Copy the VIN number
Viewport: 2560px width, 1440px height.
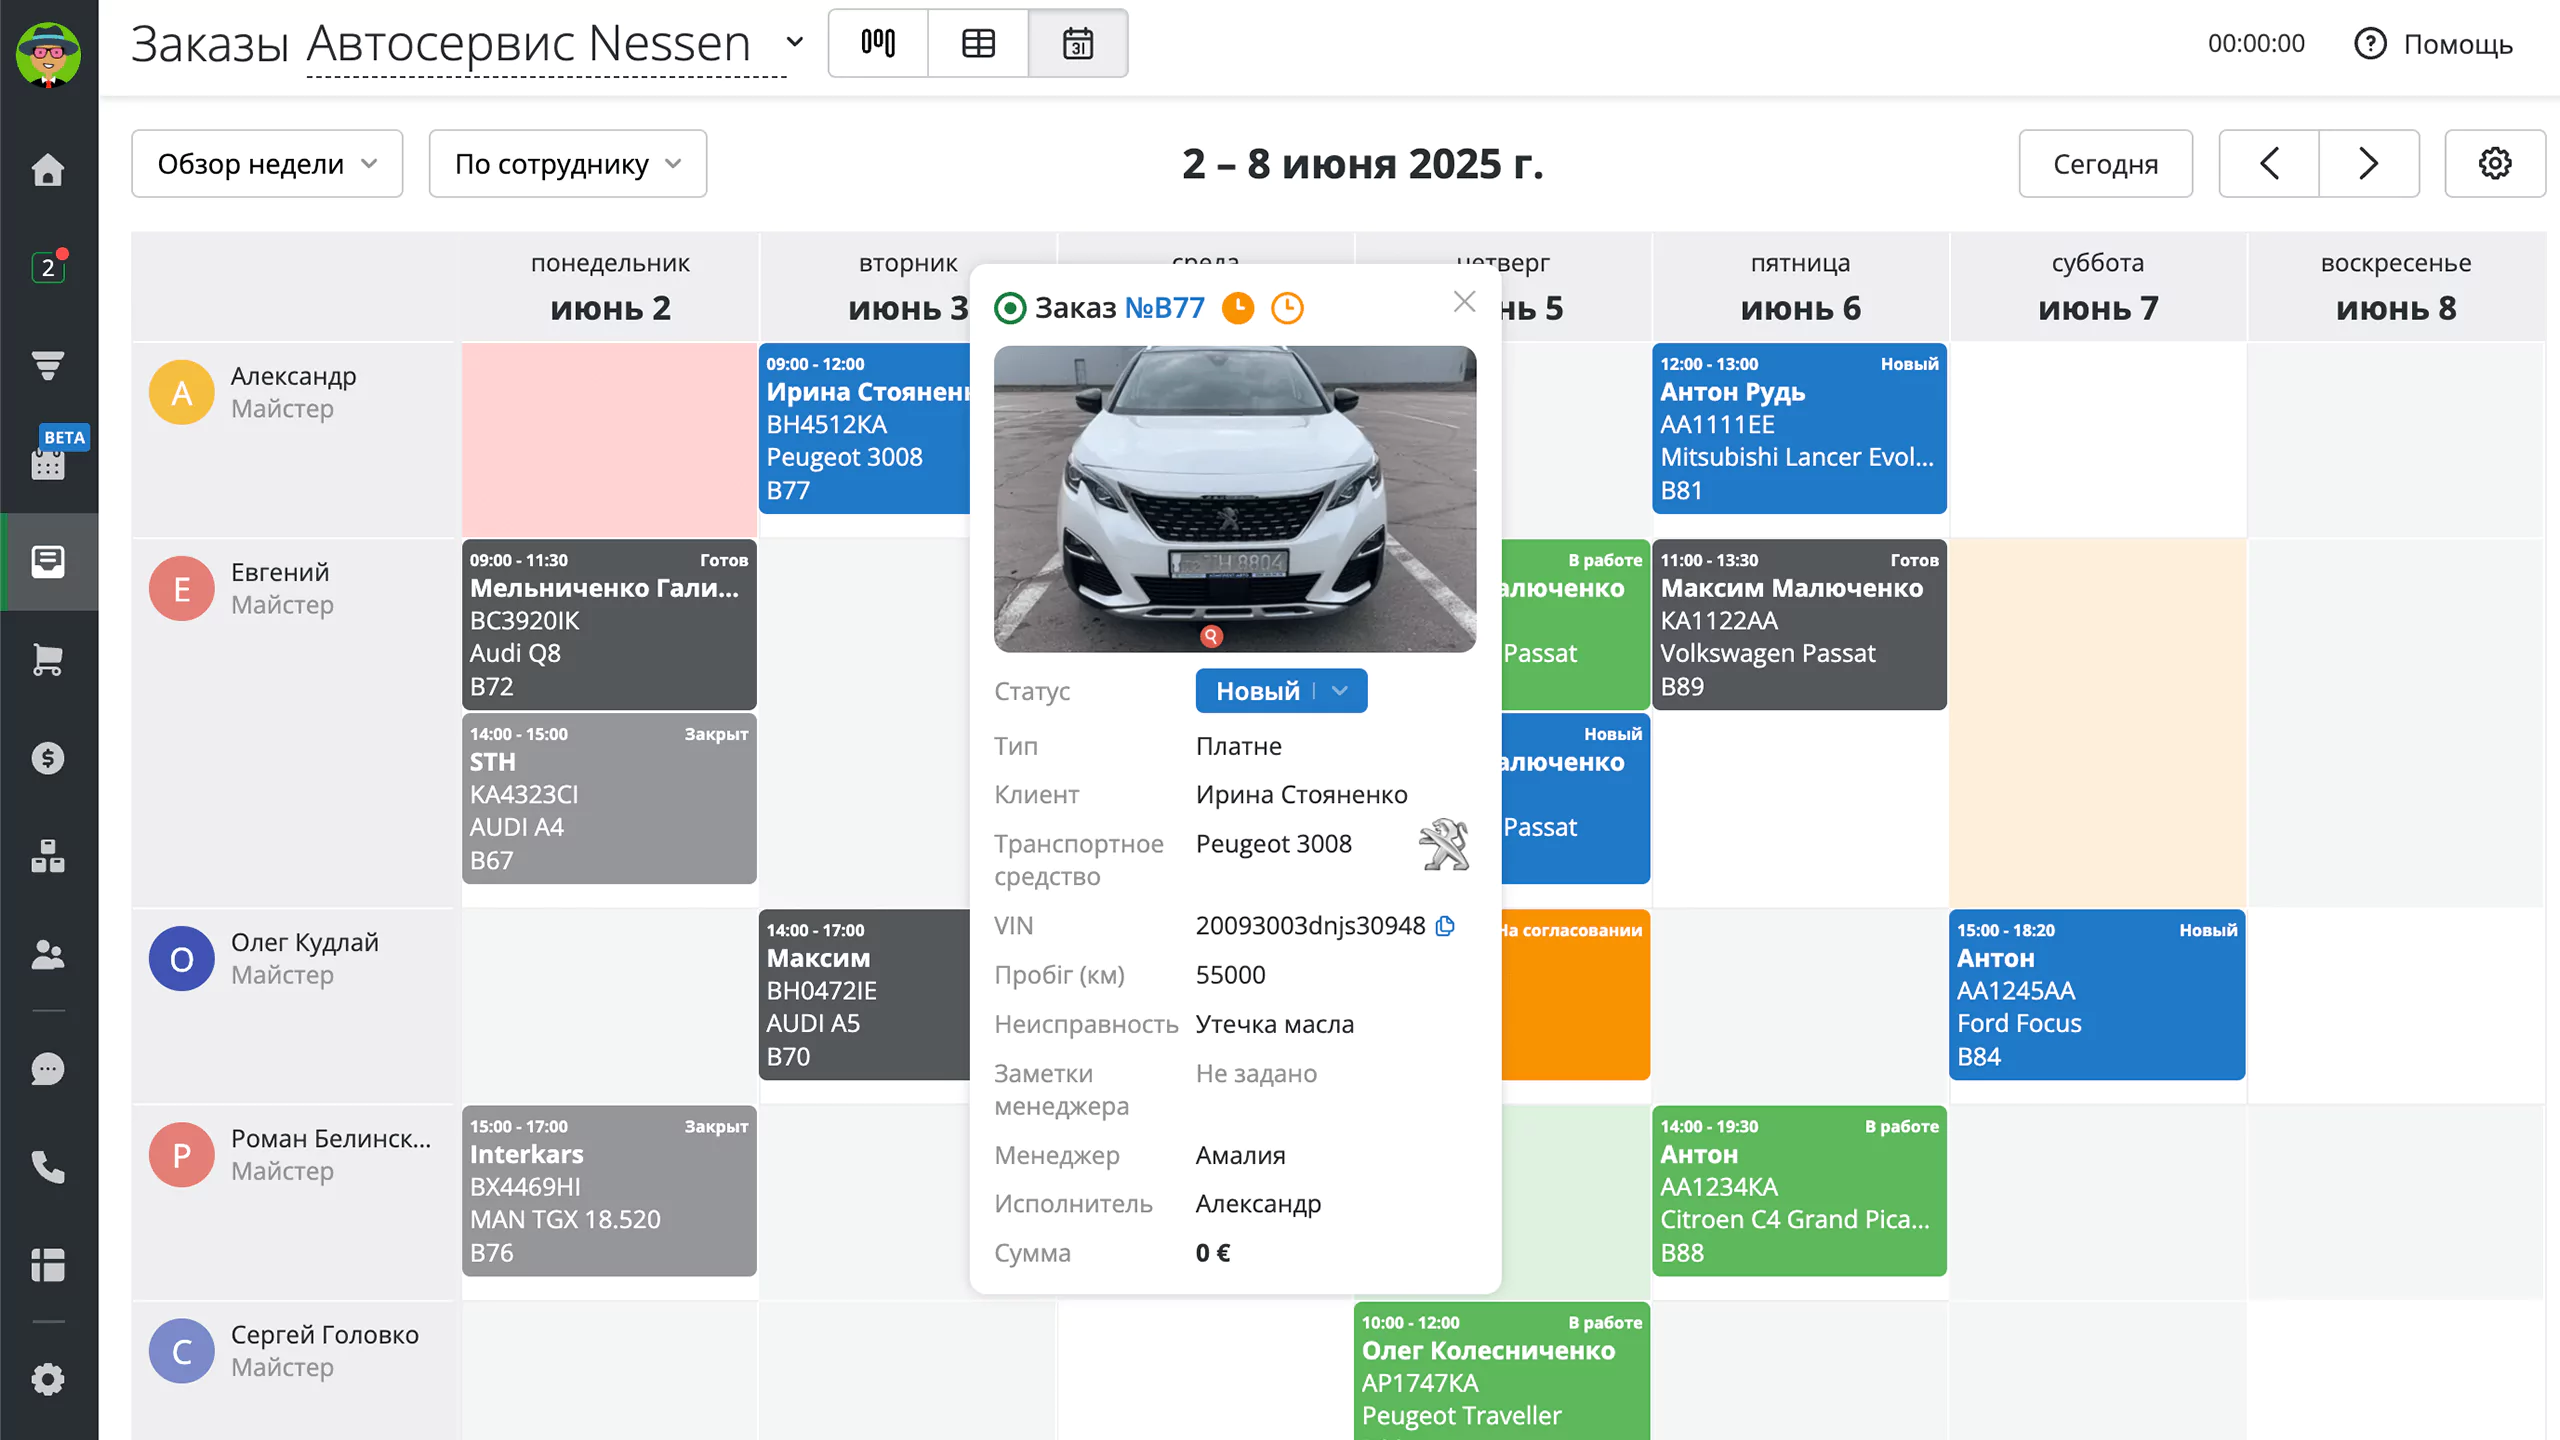[1445, 926]
